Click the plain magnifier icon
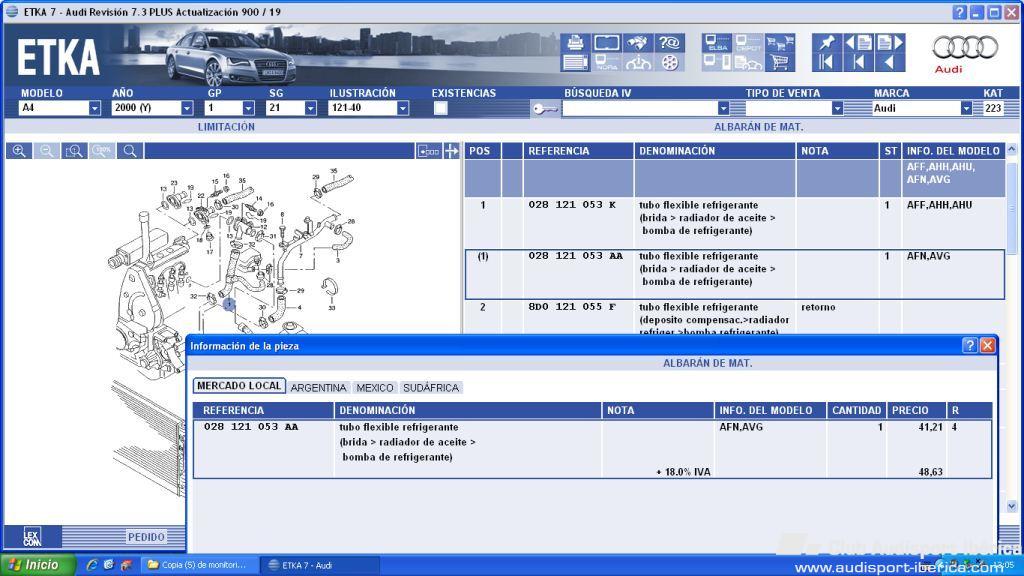This screenshot has height=576, width=1024. coord(130,151)
